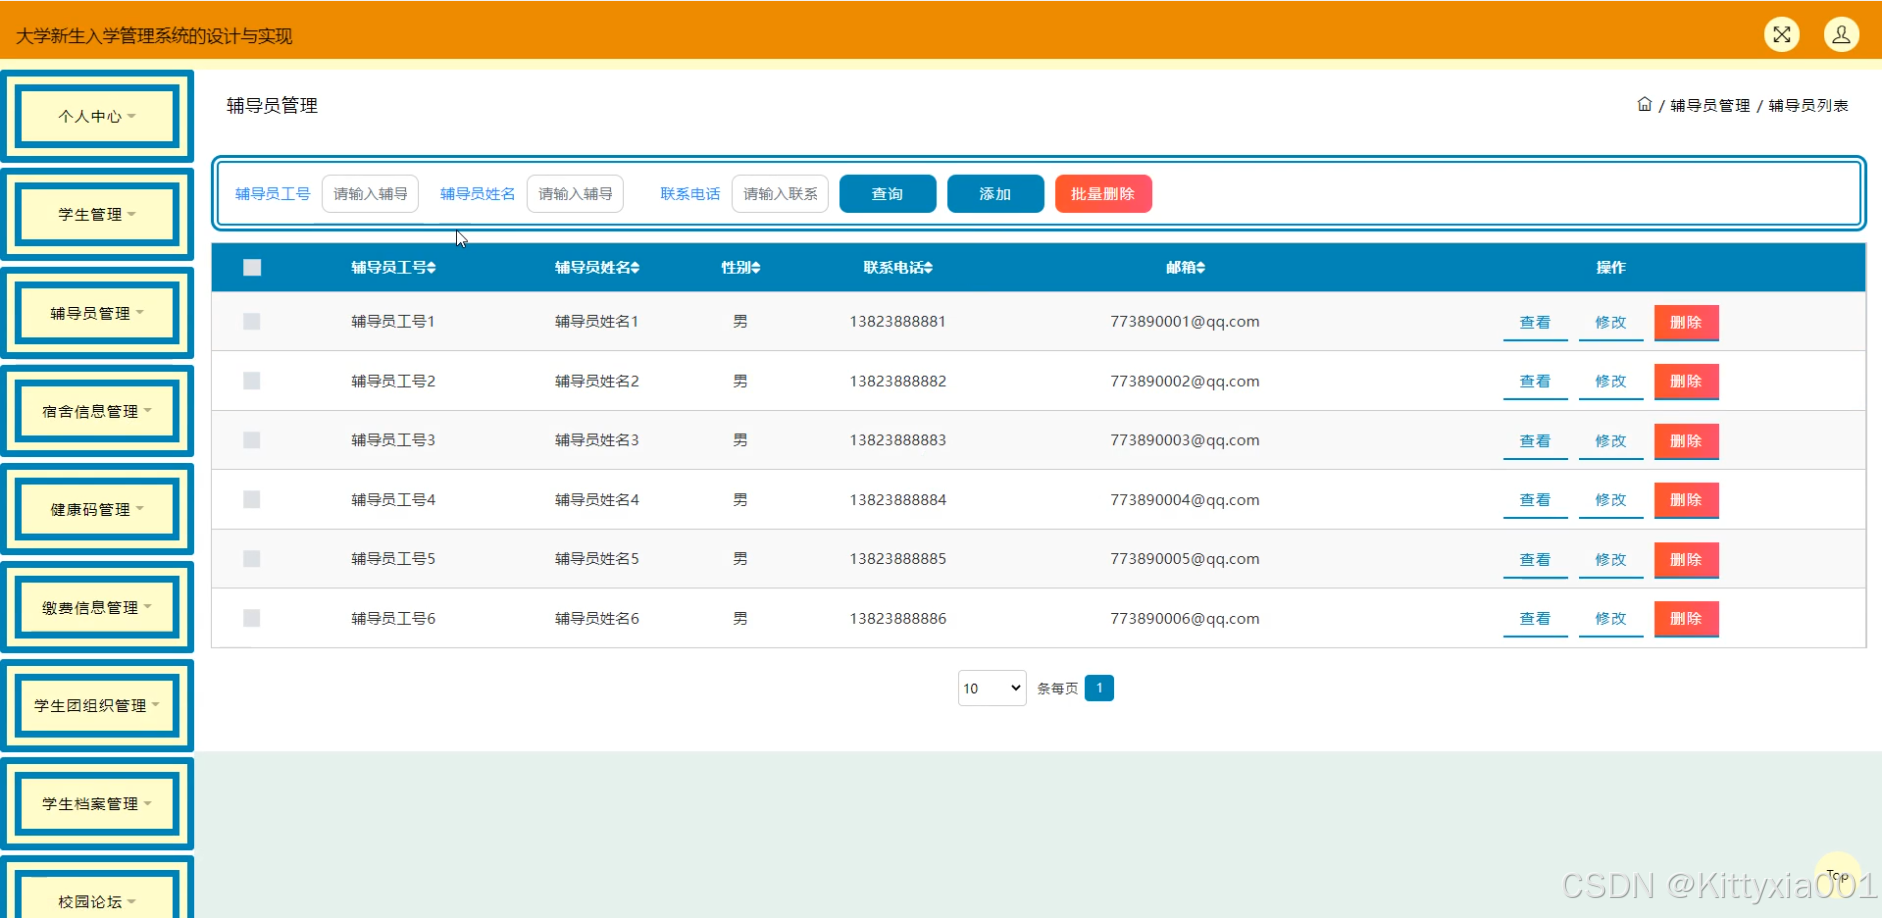
Task: Click the 删除 button for 辅导员工号3
Action: [1686, 441]
